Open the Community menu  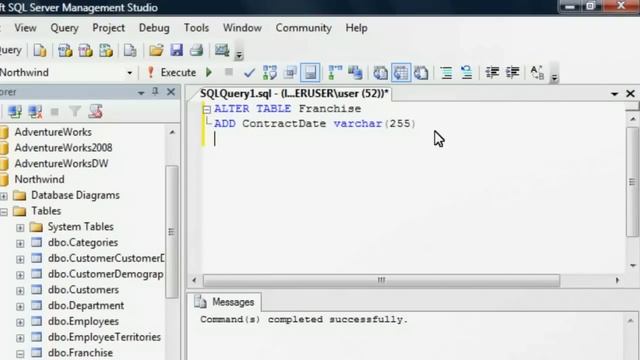tap(304, 28)
